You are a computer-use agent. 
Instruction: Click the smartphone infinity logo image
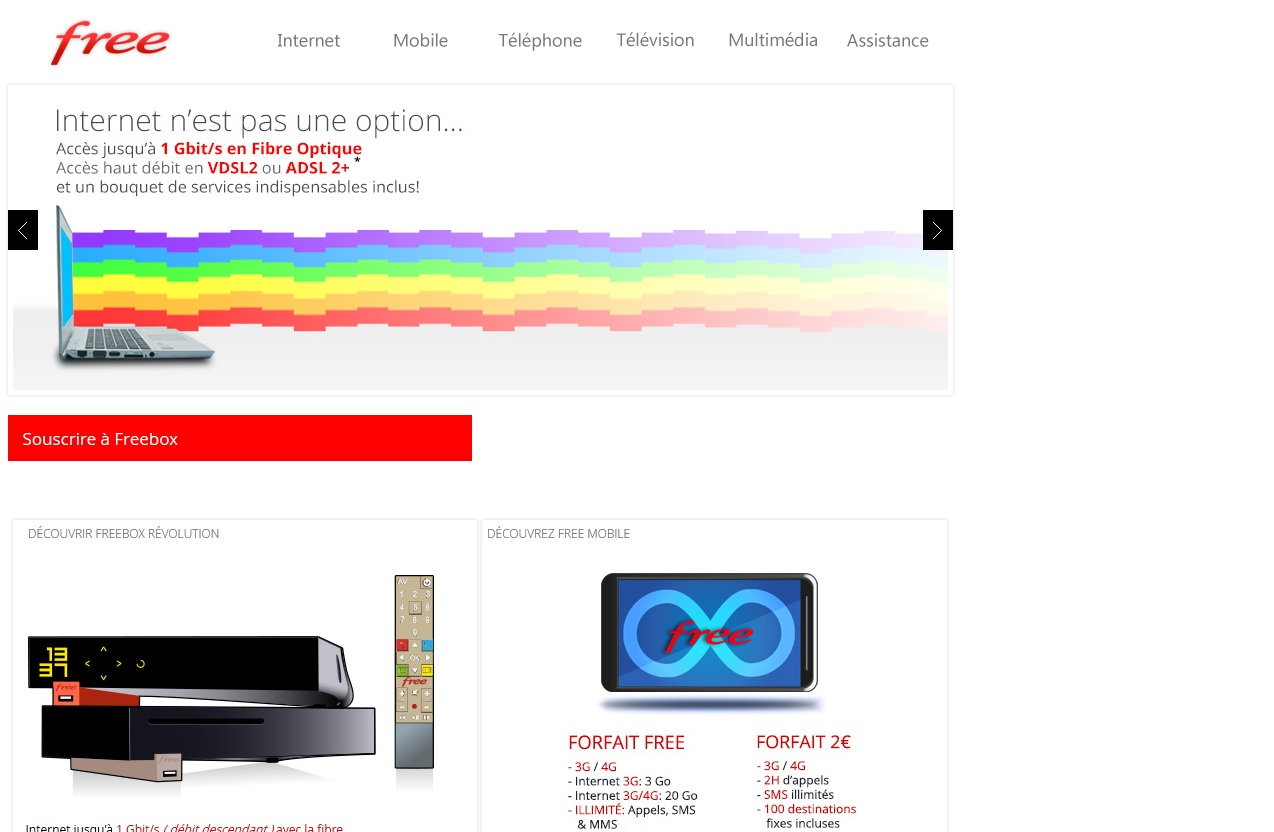(x=709, y=633)
